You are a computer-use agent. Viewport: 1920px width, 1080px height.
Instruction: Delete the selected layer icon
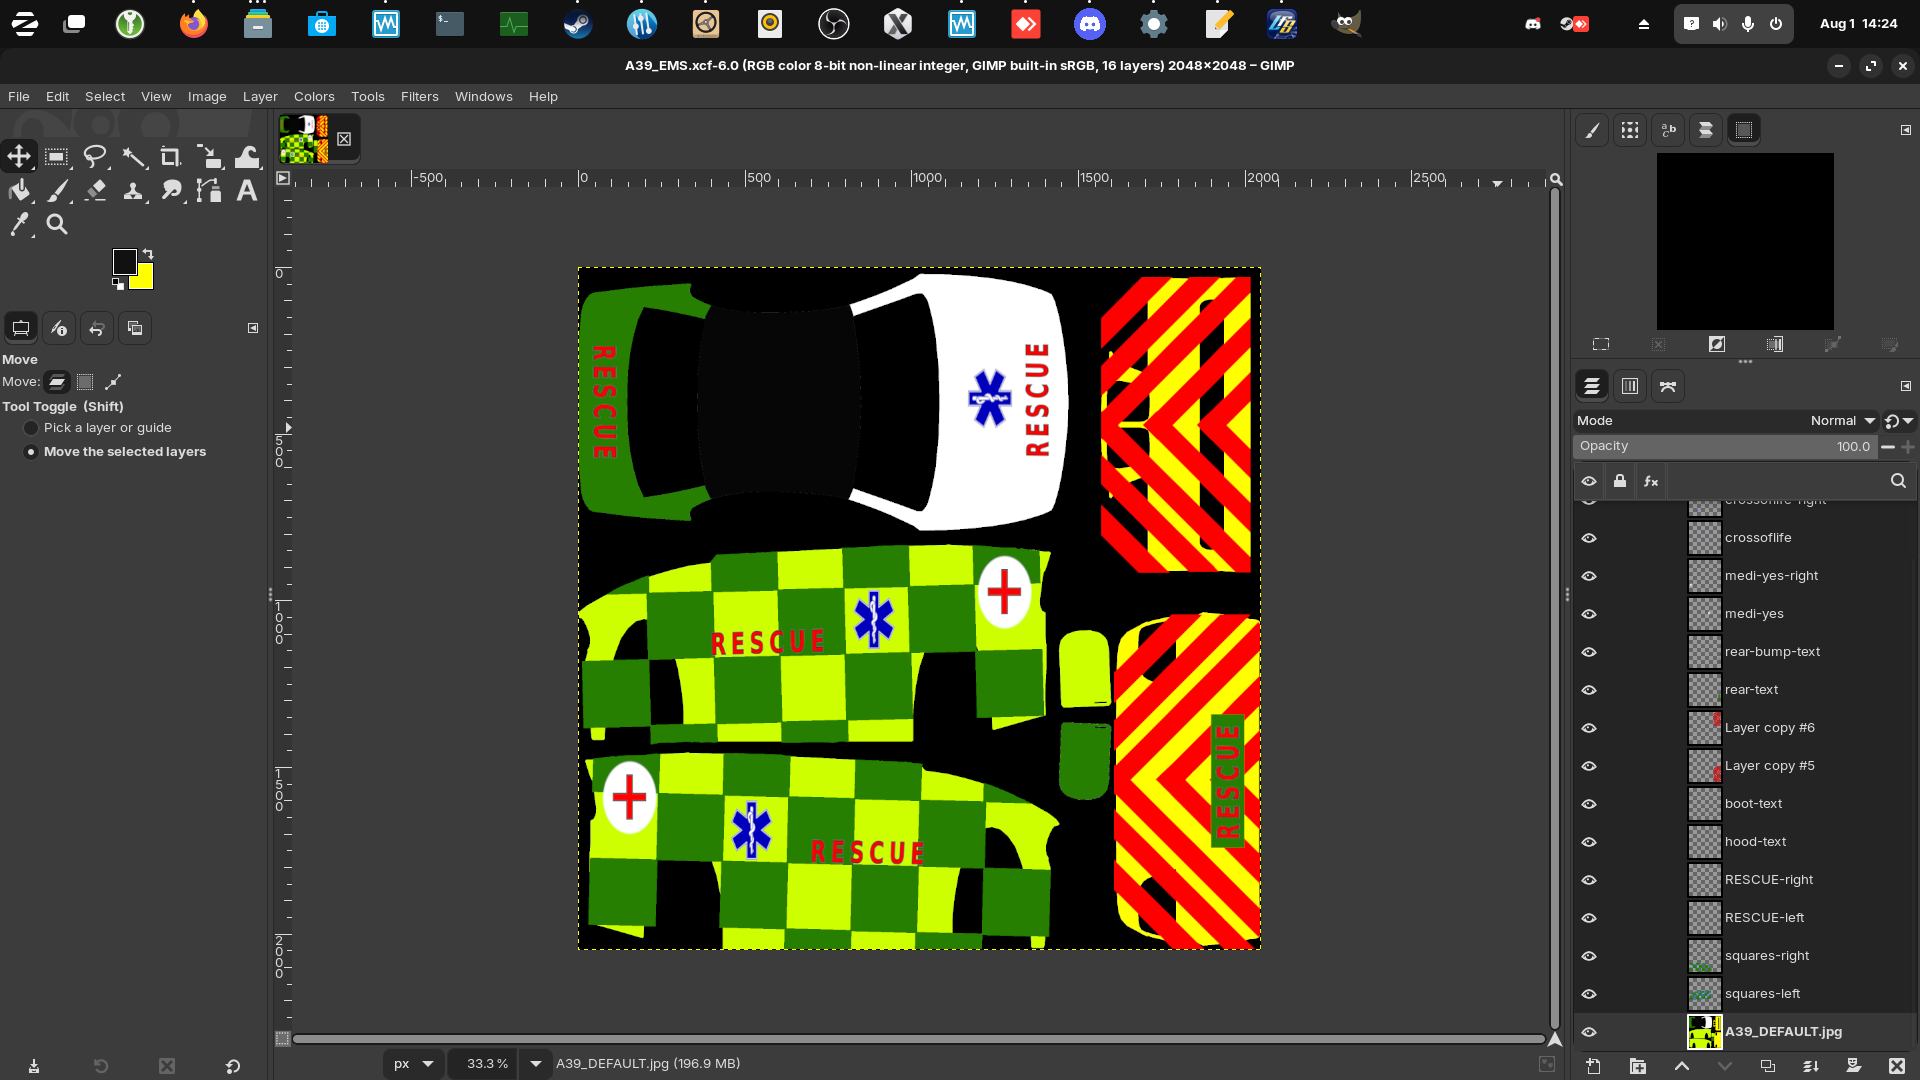[x=1896, y=1066]
